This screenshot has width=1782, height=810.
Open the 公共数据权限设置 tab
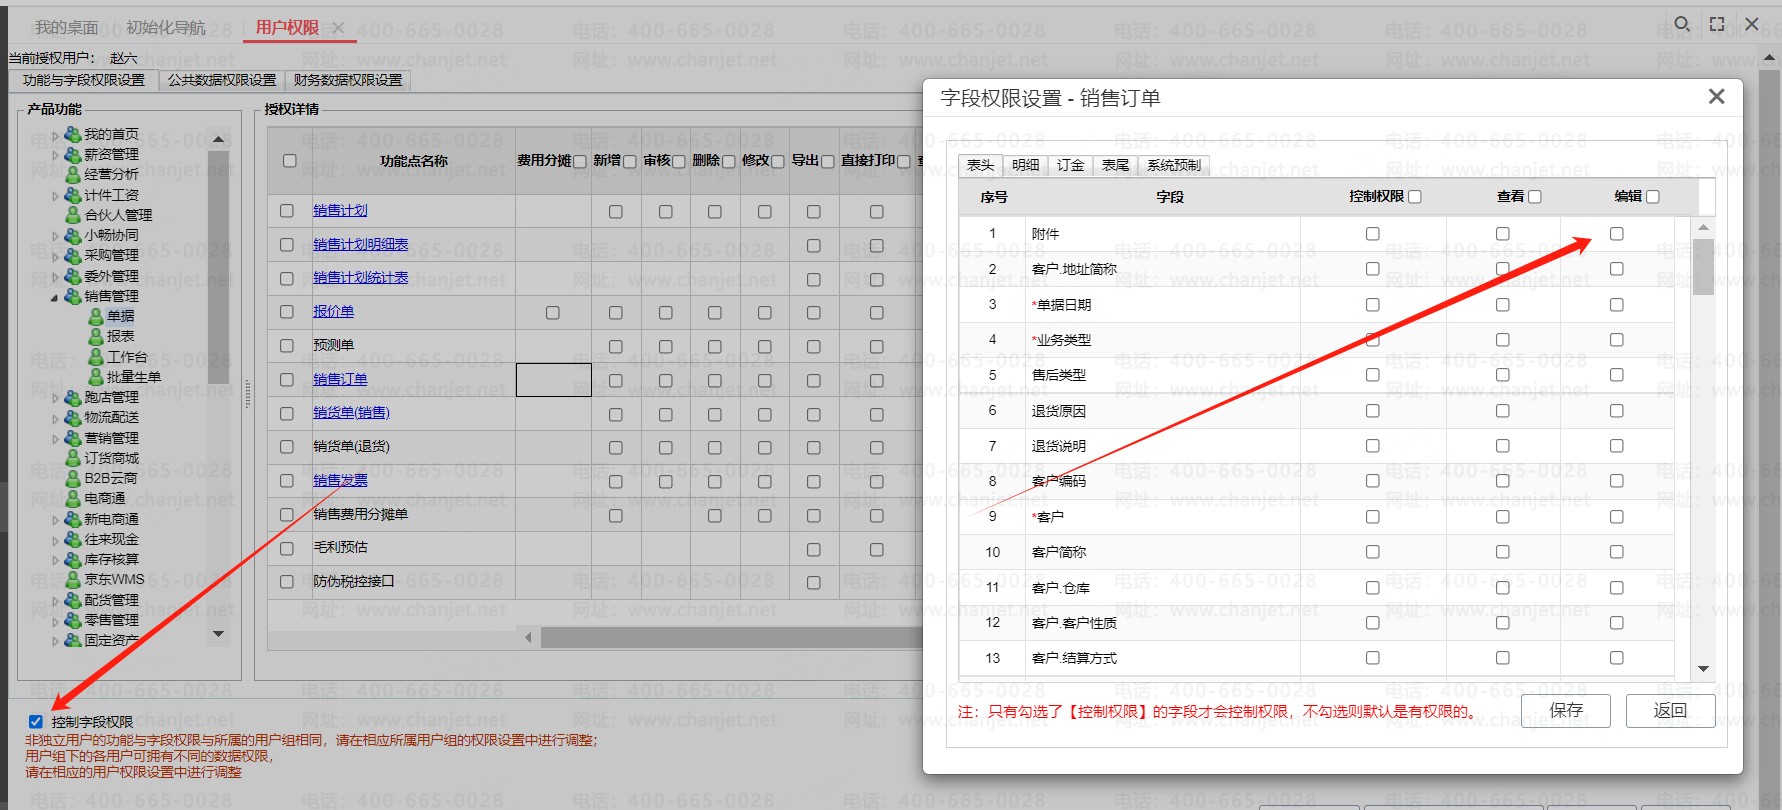(x=222, y=80)
